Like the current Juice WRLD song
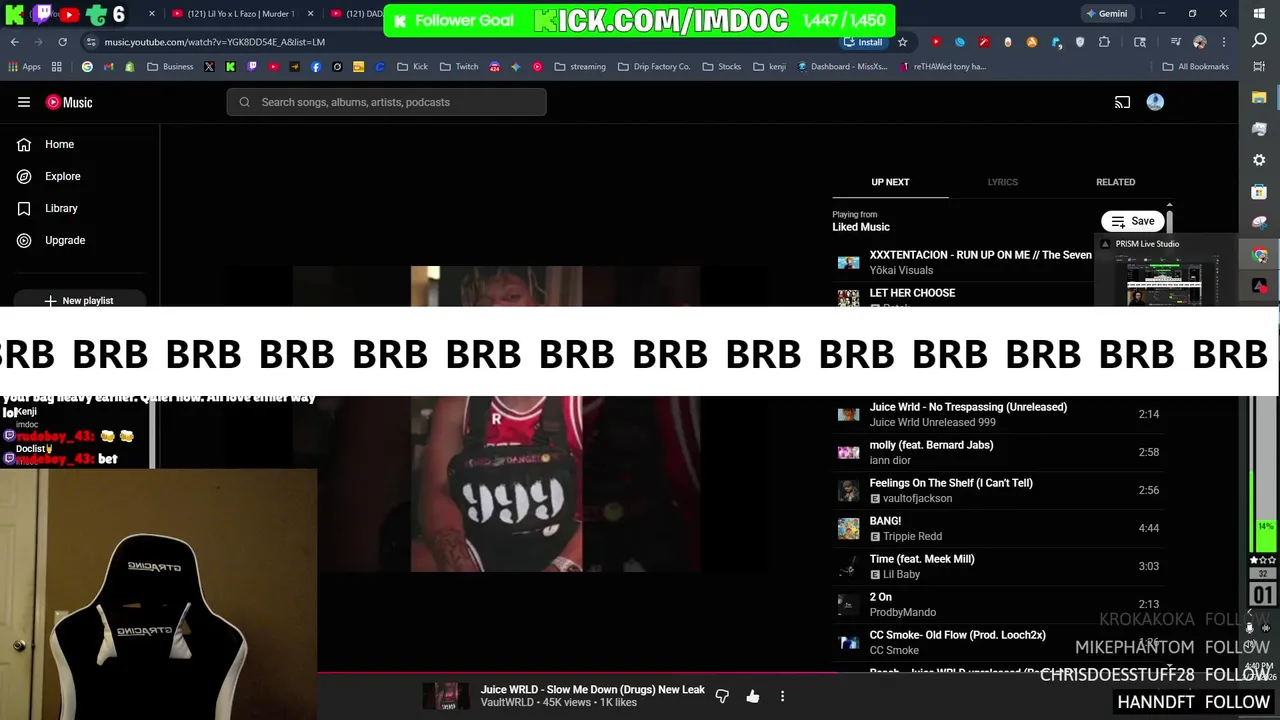Screen dimensions: 1280x720 coord(753,696)
